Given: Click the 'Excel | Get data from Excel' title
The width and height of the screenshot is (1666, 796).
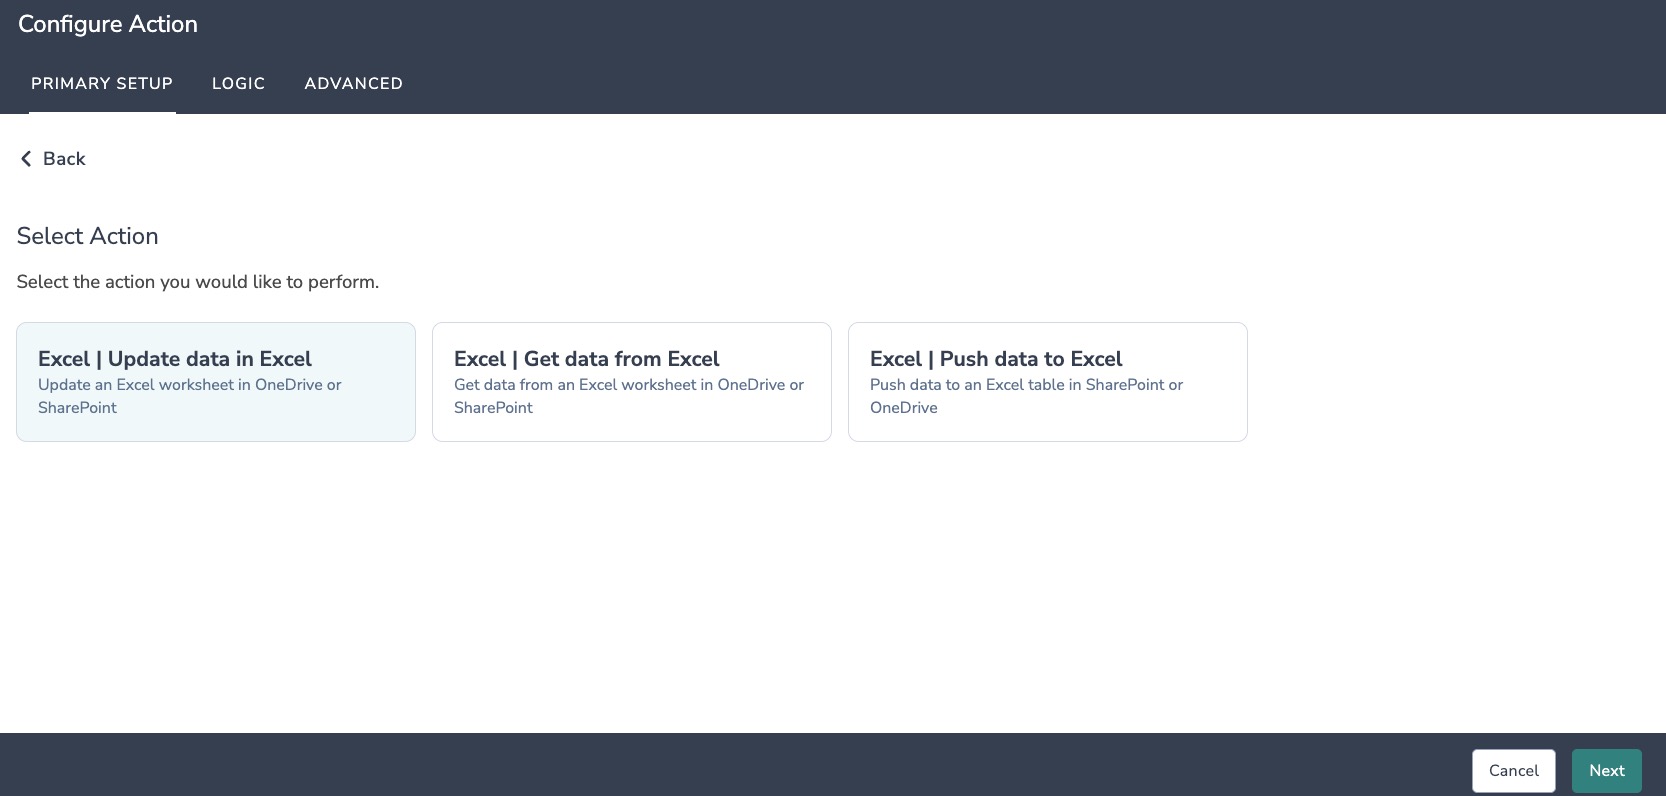Looking at the screenshot, I should pos(587,359).
